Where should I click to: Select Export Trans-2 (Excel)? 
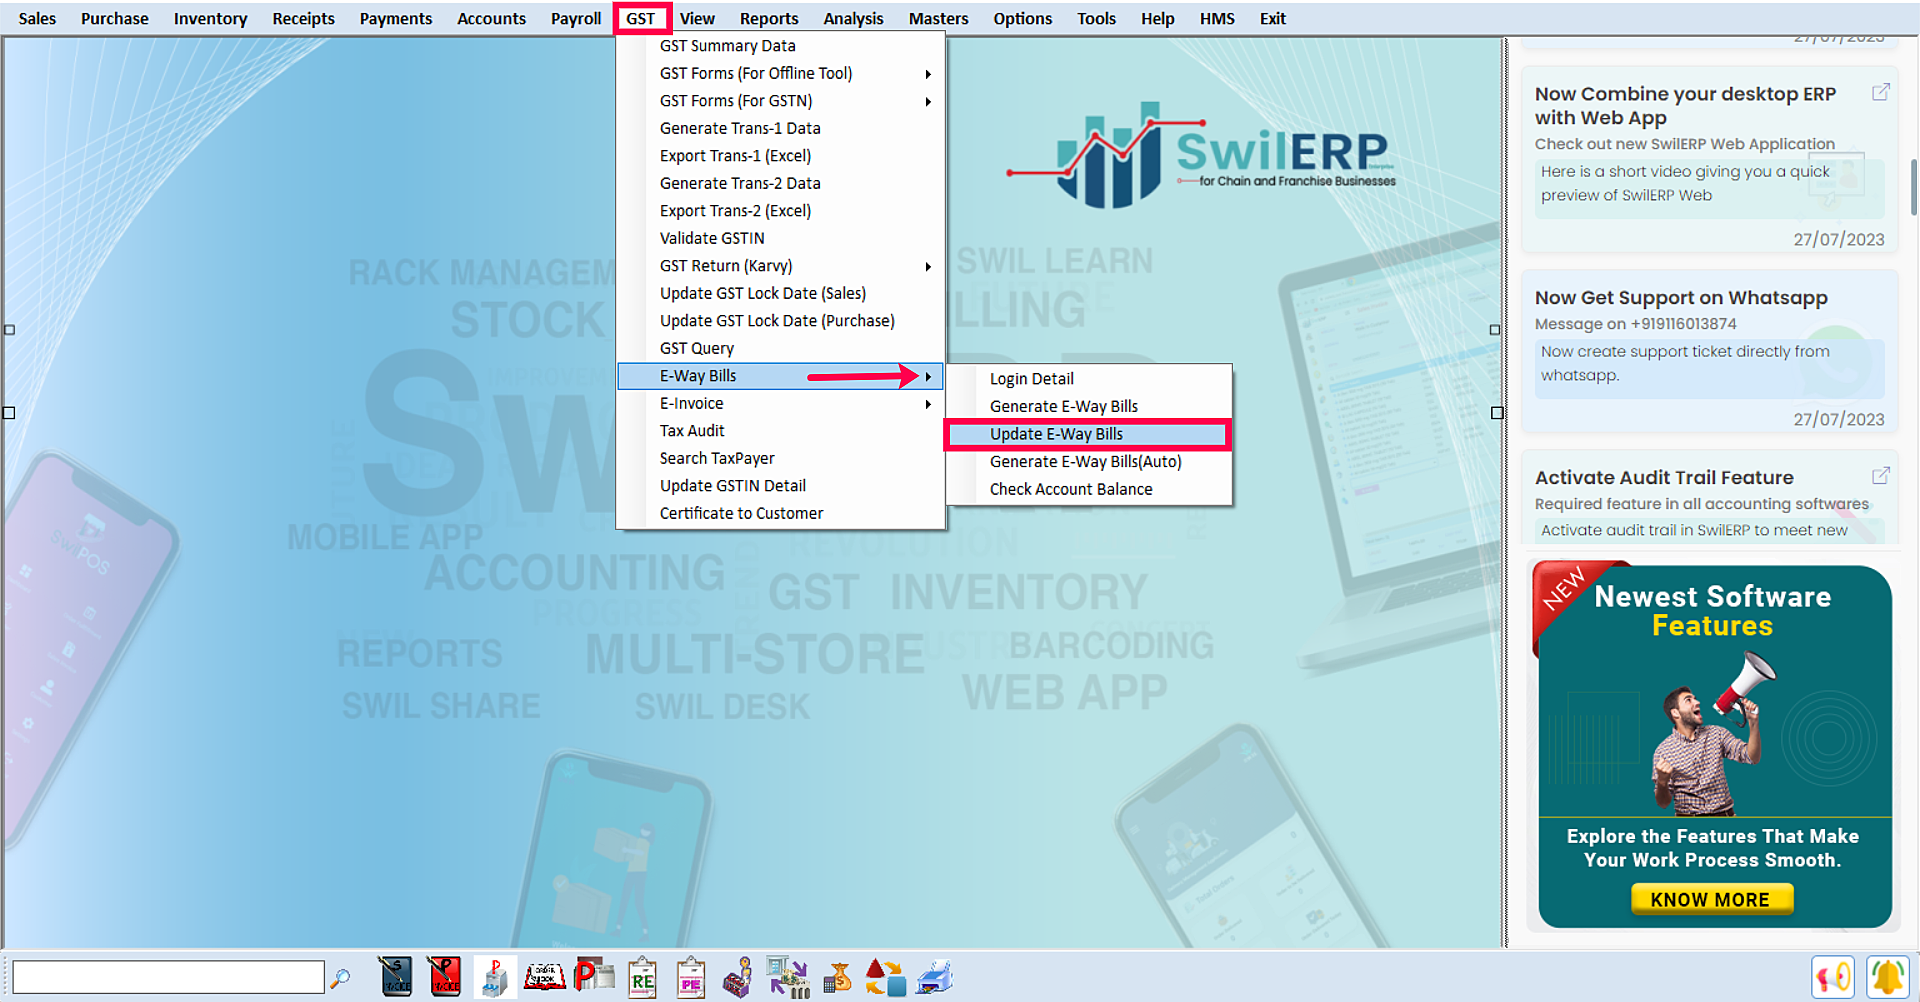(780, 211)
